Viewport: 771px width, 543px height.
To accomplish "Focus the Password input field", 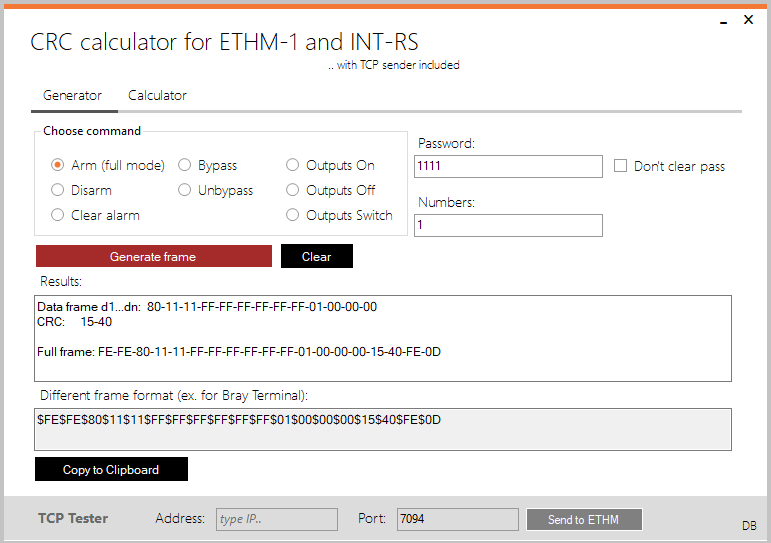I will tap(508, 166).
